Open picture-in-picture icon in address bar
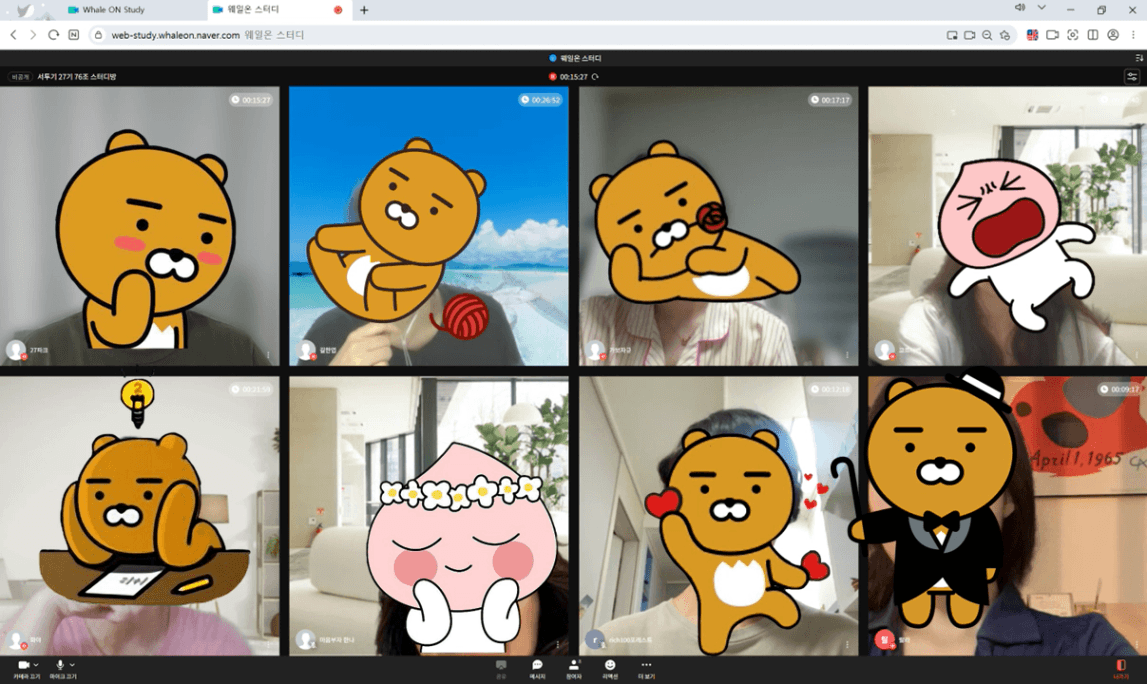 (952, 34)
